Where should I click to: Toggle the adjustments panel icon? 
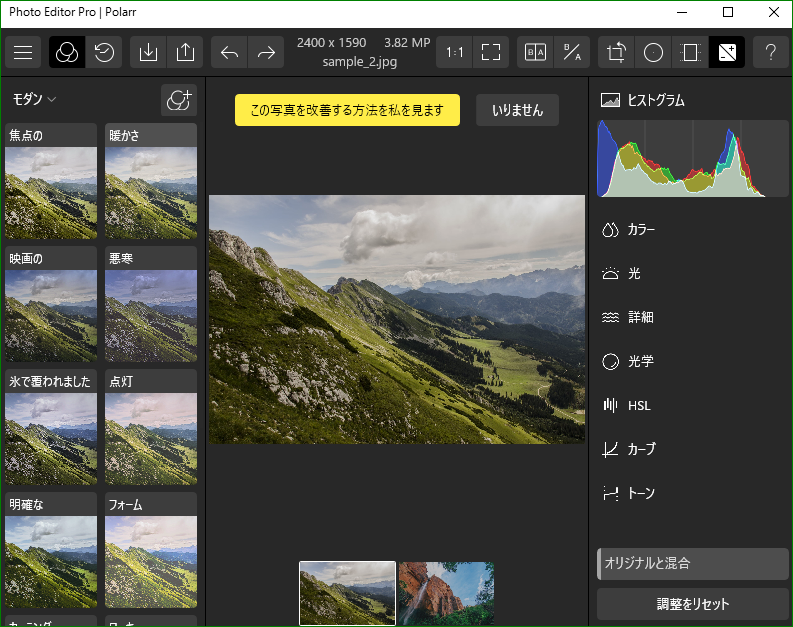727,52
